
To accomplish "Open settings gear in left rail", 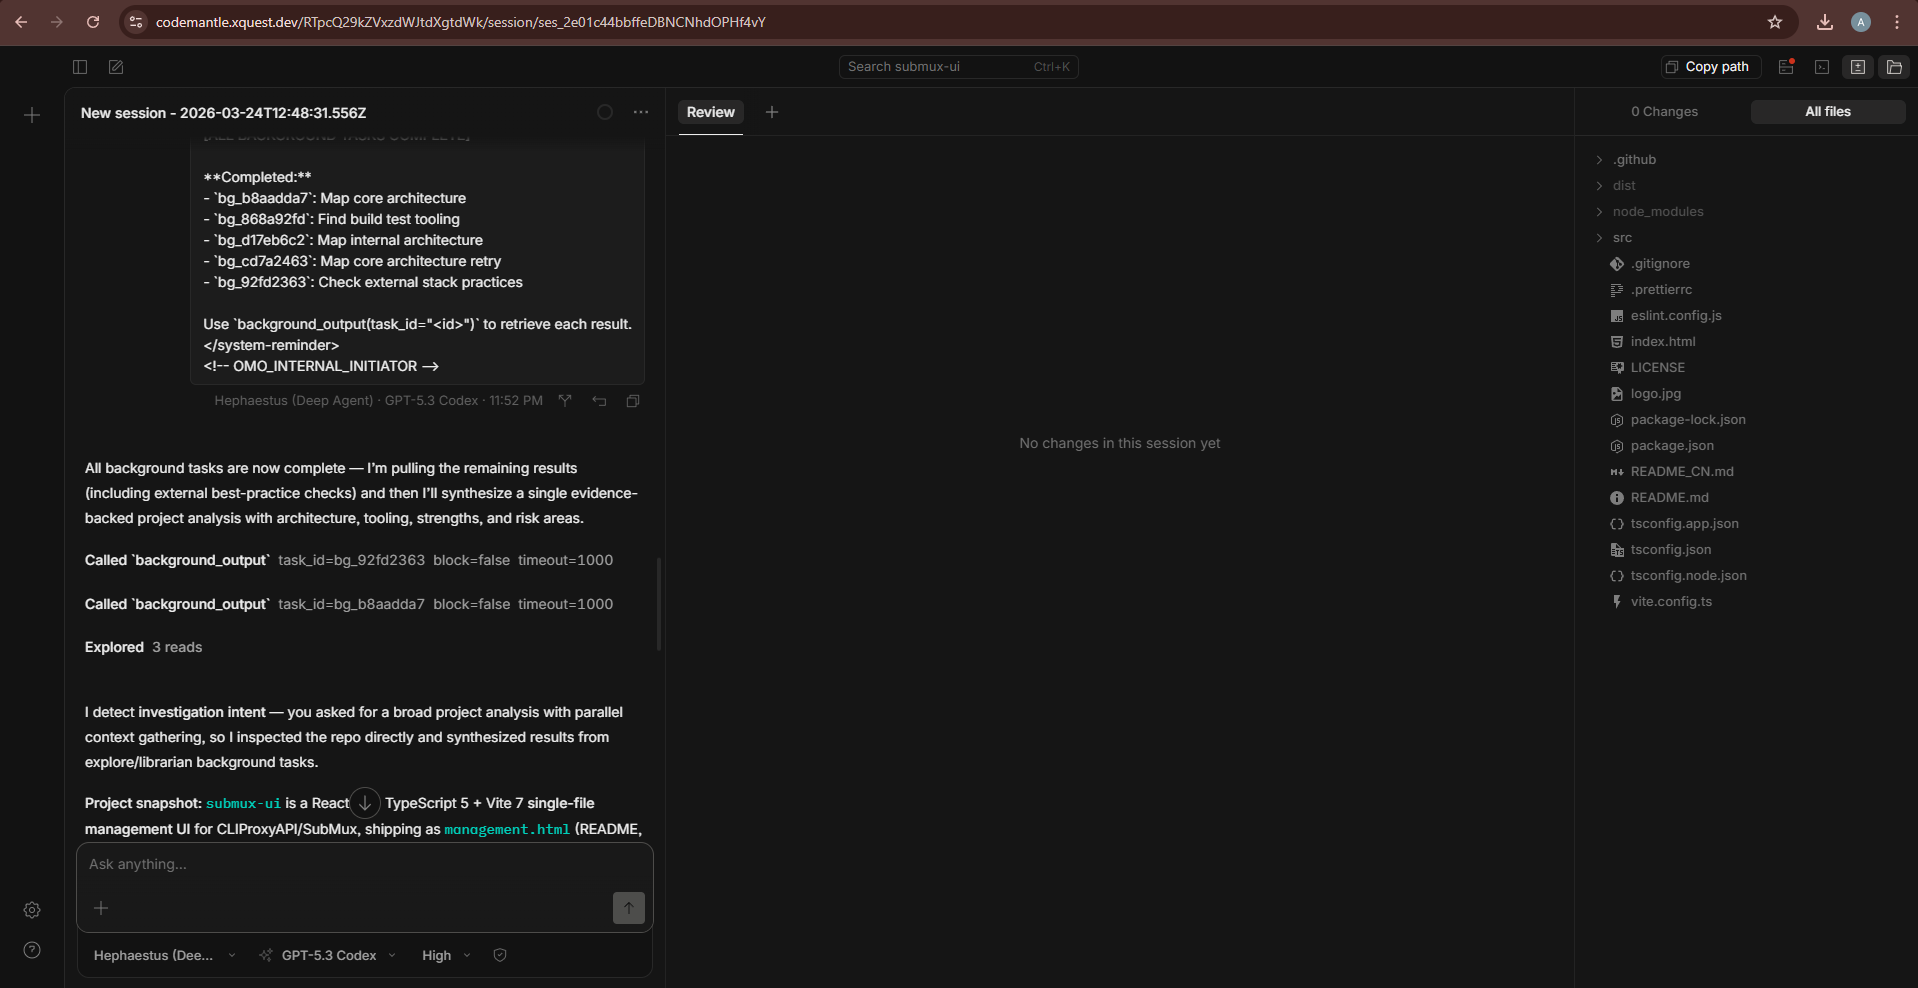I will (x=32, y=910).
